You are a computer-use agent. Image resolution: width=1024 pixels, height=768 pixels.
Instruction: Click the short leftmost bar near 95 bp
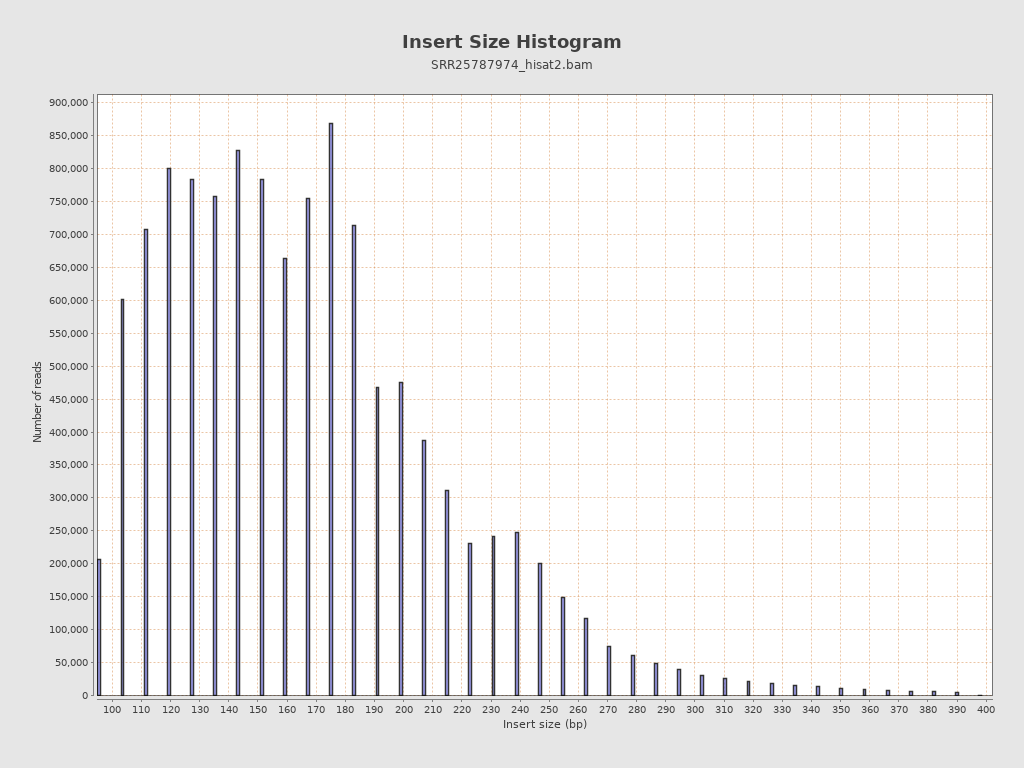(99, 627)
